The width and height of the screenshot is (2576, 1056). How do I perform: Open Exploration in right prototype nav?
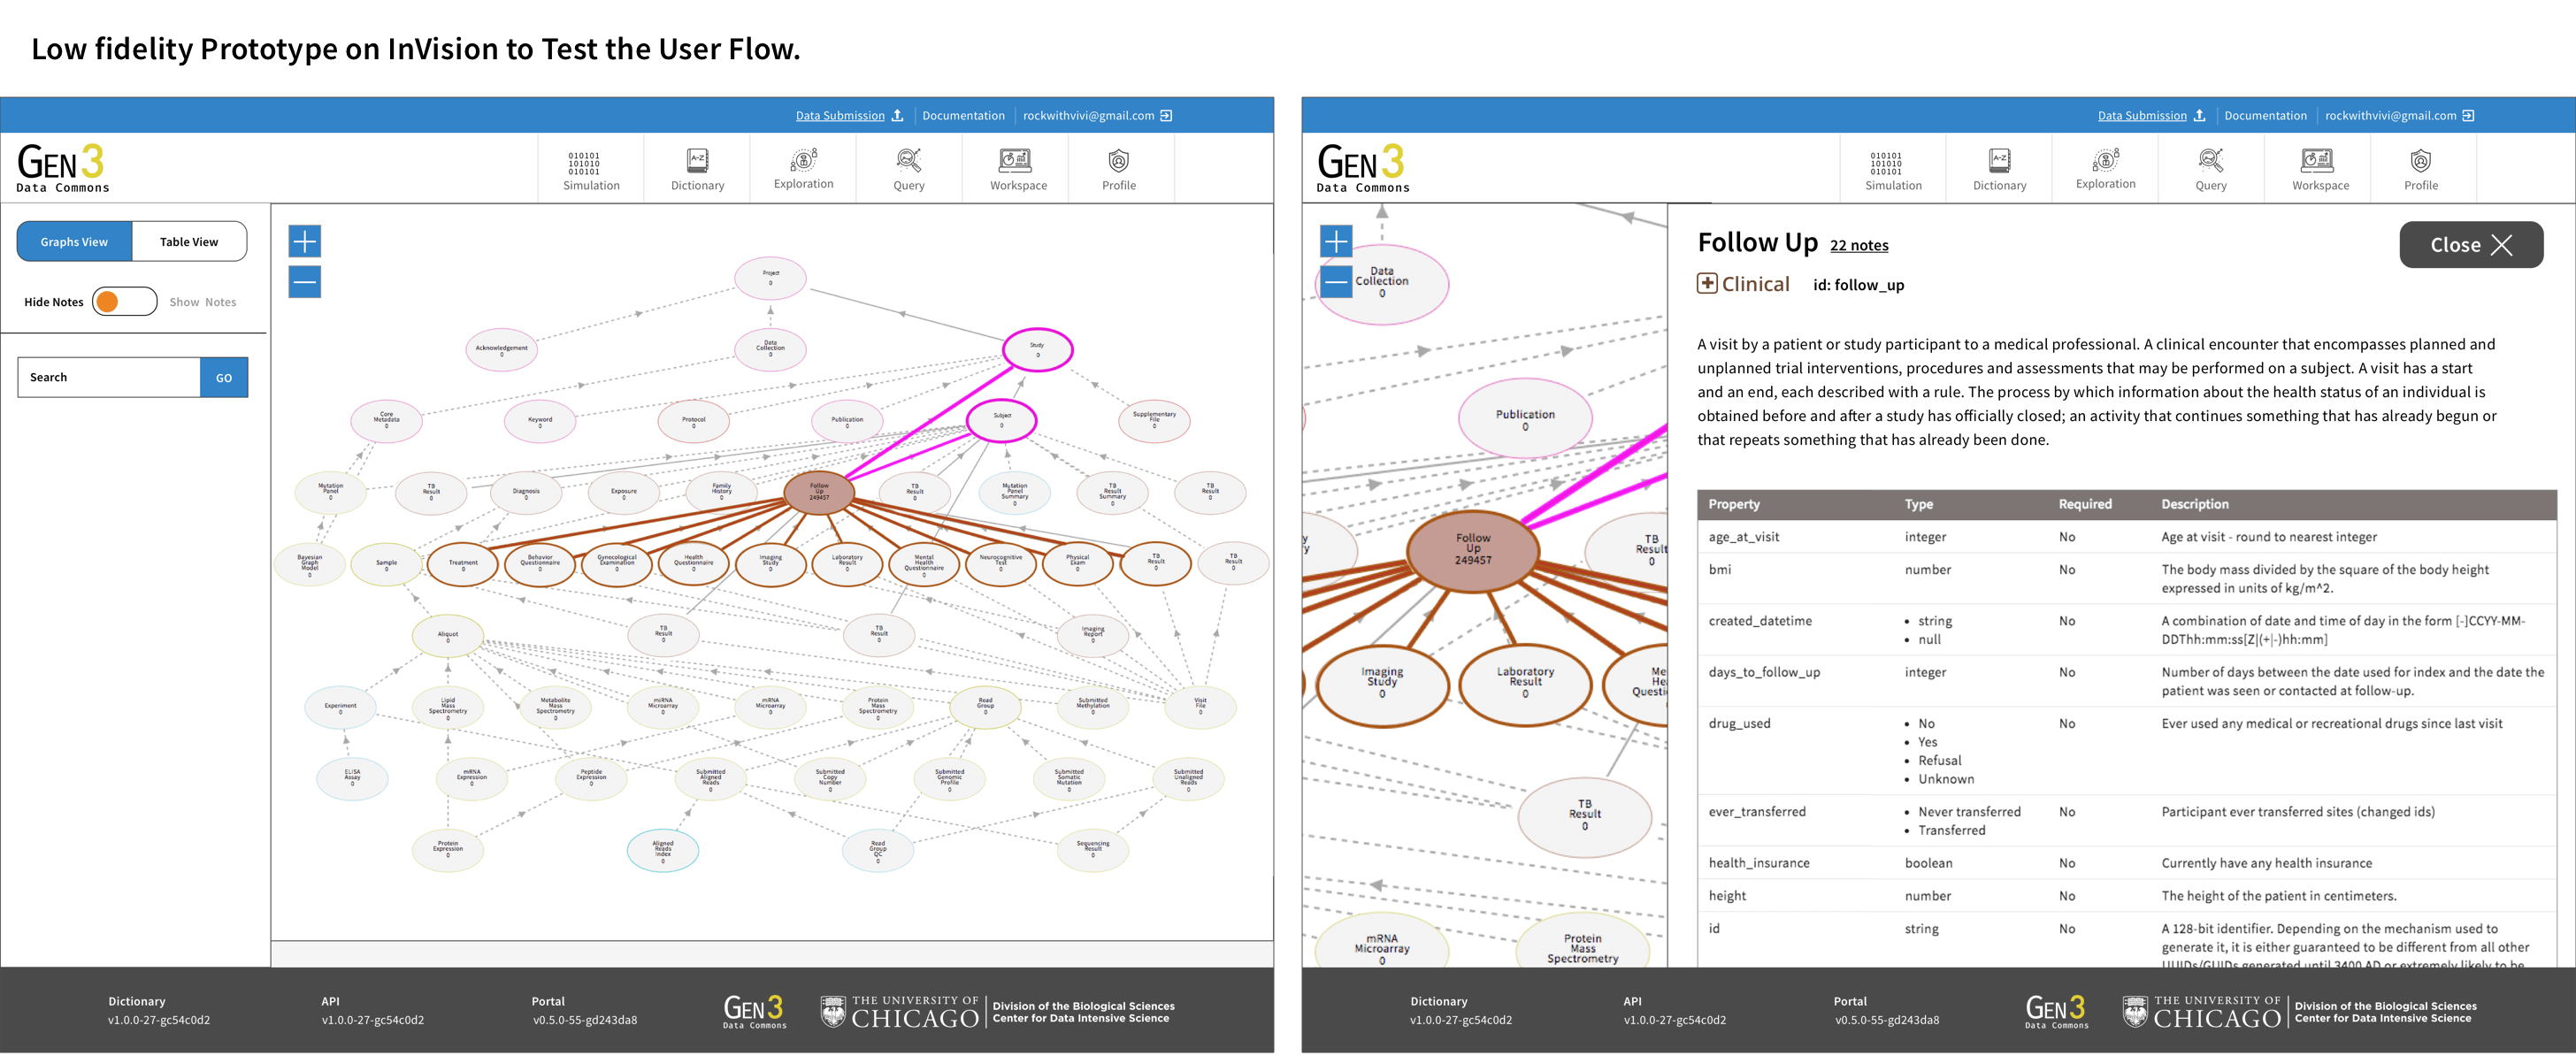[x=2105, y=169]
